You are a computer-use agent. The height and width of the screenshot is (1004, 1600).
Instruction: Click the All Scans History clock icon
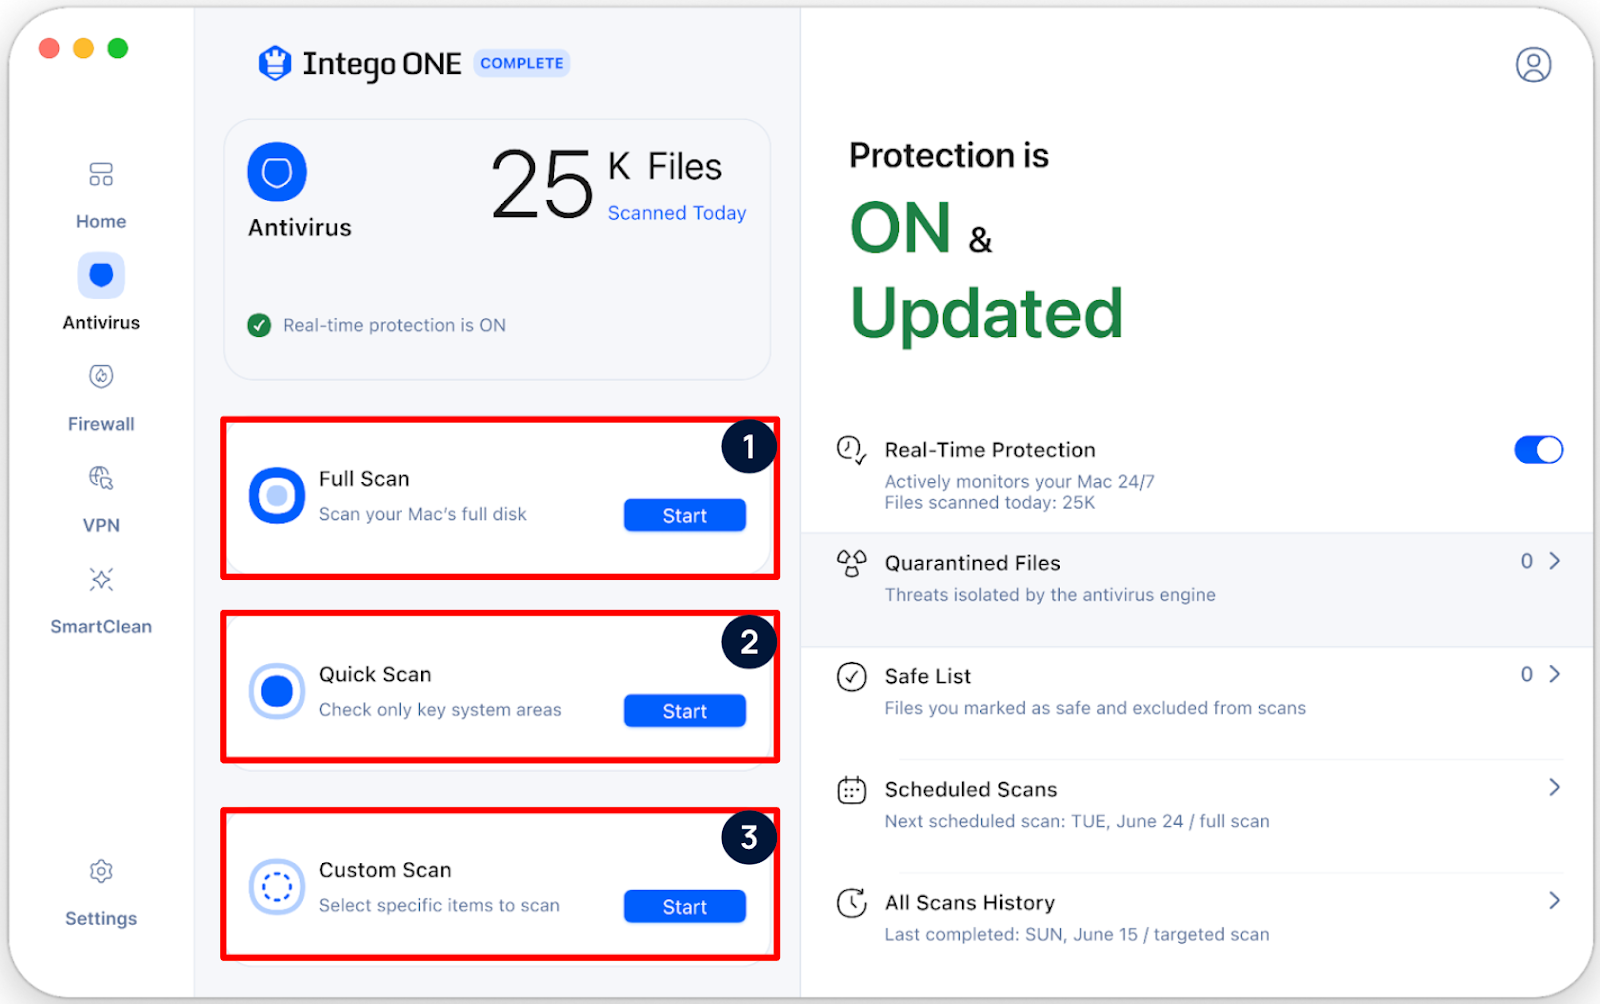pyautogui.click(x=851, y=903)
